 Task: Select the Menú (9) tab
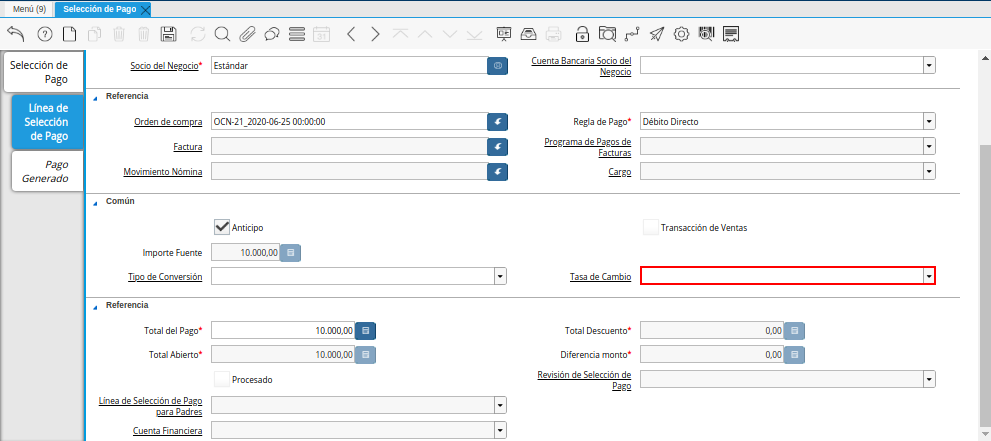[x=28, y=9]
